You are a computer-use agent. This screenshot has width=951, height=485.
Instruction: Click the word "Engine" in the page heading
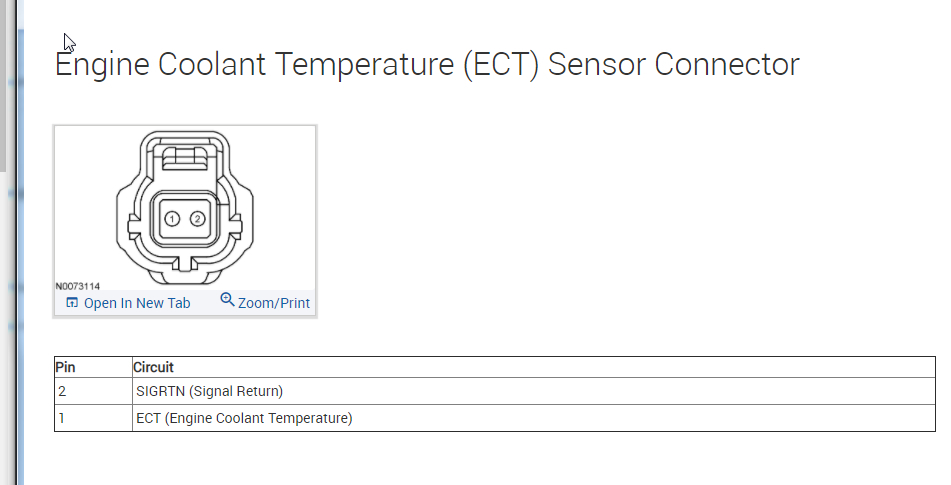pyautogui.click(x=104, y=65)
